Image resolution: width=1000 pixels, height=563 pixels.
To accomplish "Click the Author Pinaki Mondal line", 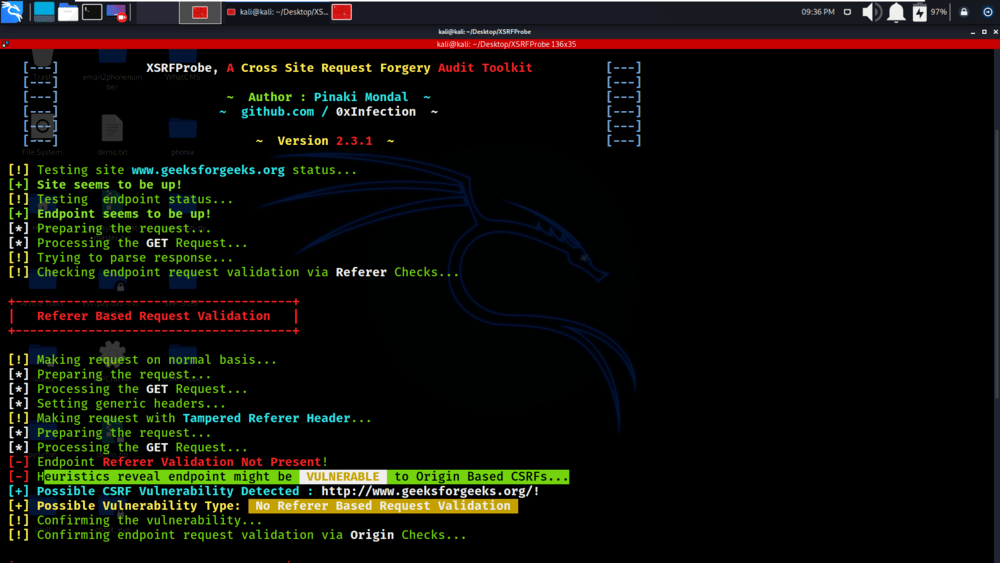I will click(x=328, y=97).
